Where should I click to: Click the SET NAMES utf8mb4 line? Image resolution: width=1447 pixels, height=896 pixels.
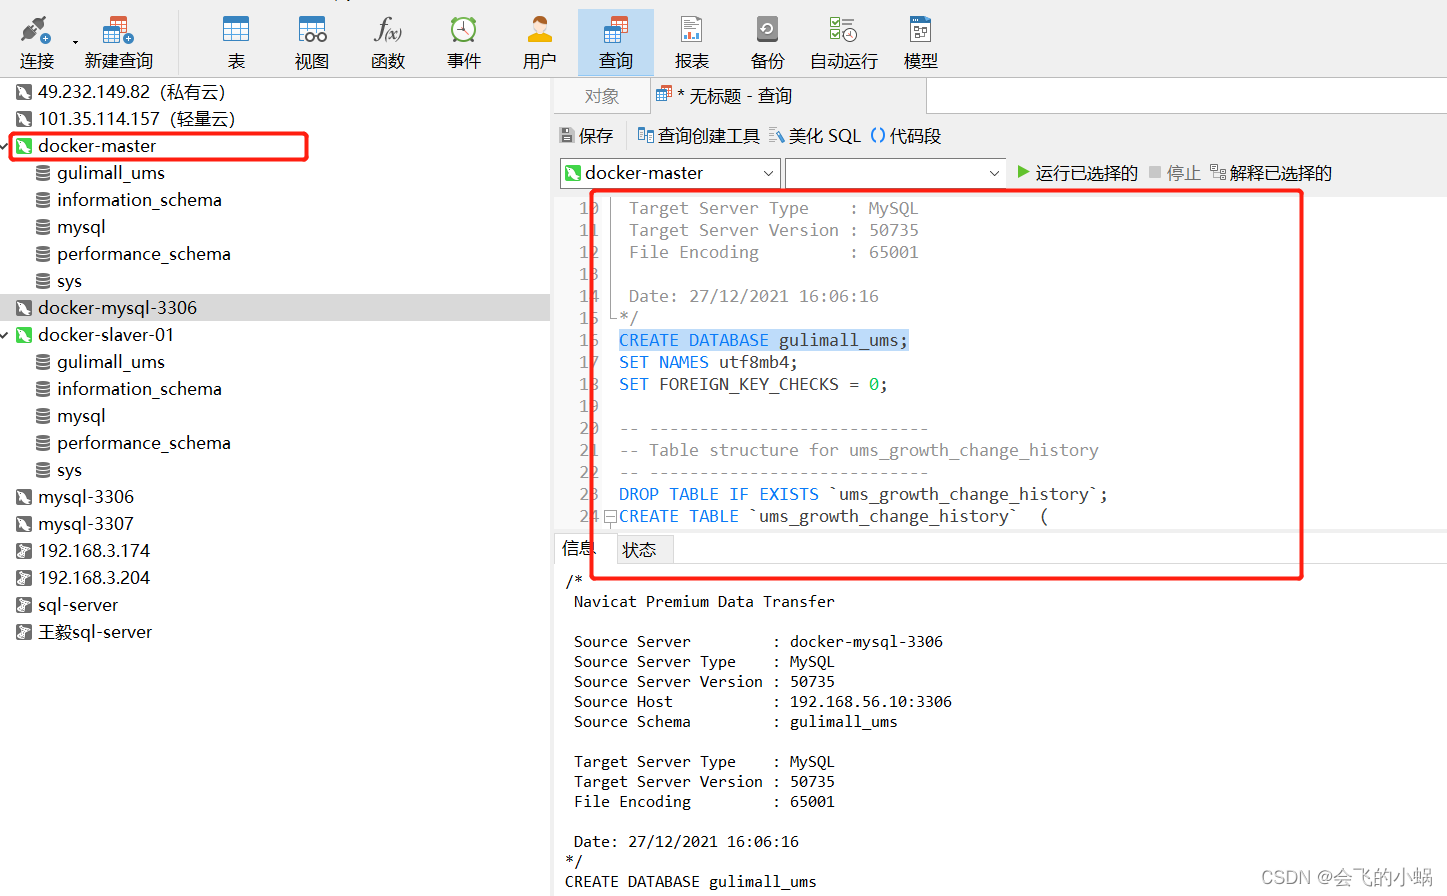click(x=708, y=363)
